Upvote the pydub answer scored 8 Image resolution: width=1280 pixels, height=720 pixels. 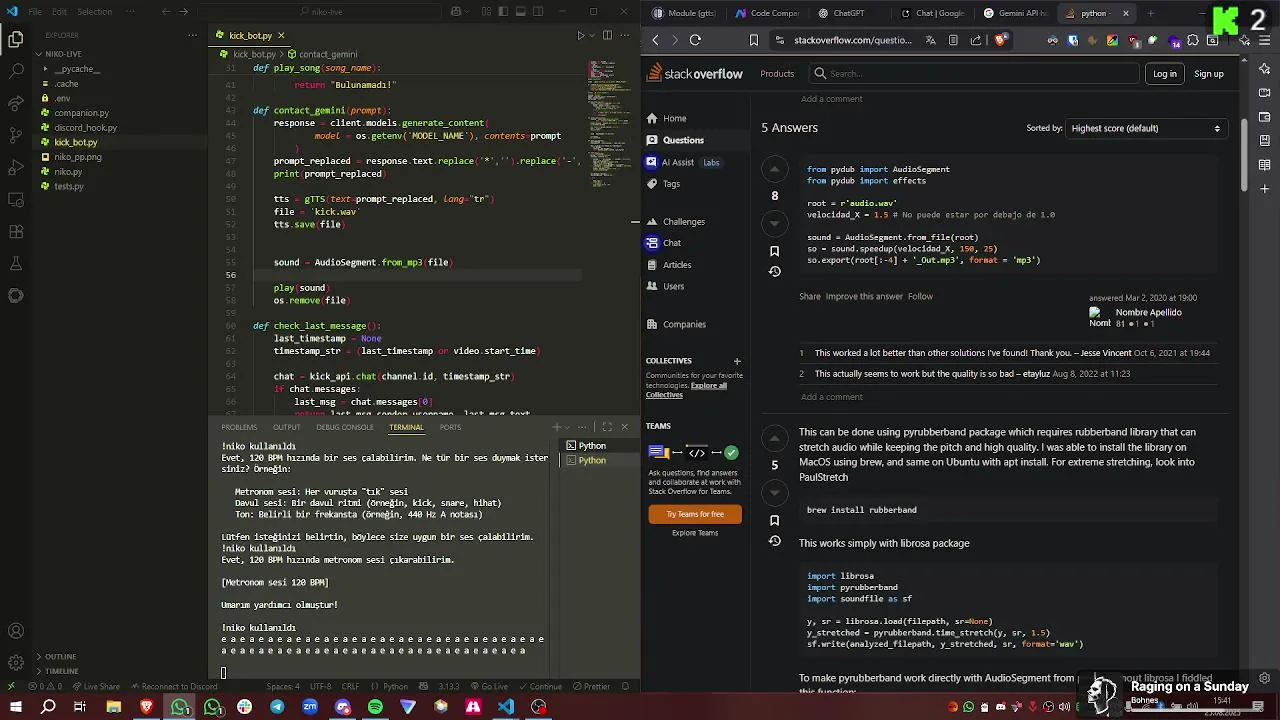click(774, 170)
